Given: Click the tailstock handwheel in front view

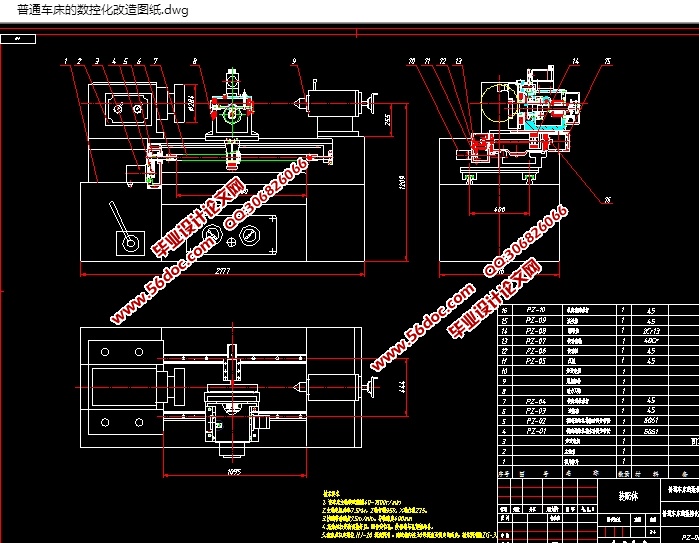Looking at the screenshot, I should click(x=371, y=101).
